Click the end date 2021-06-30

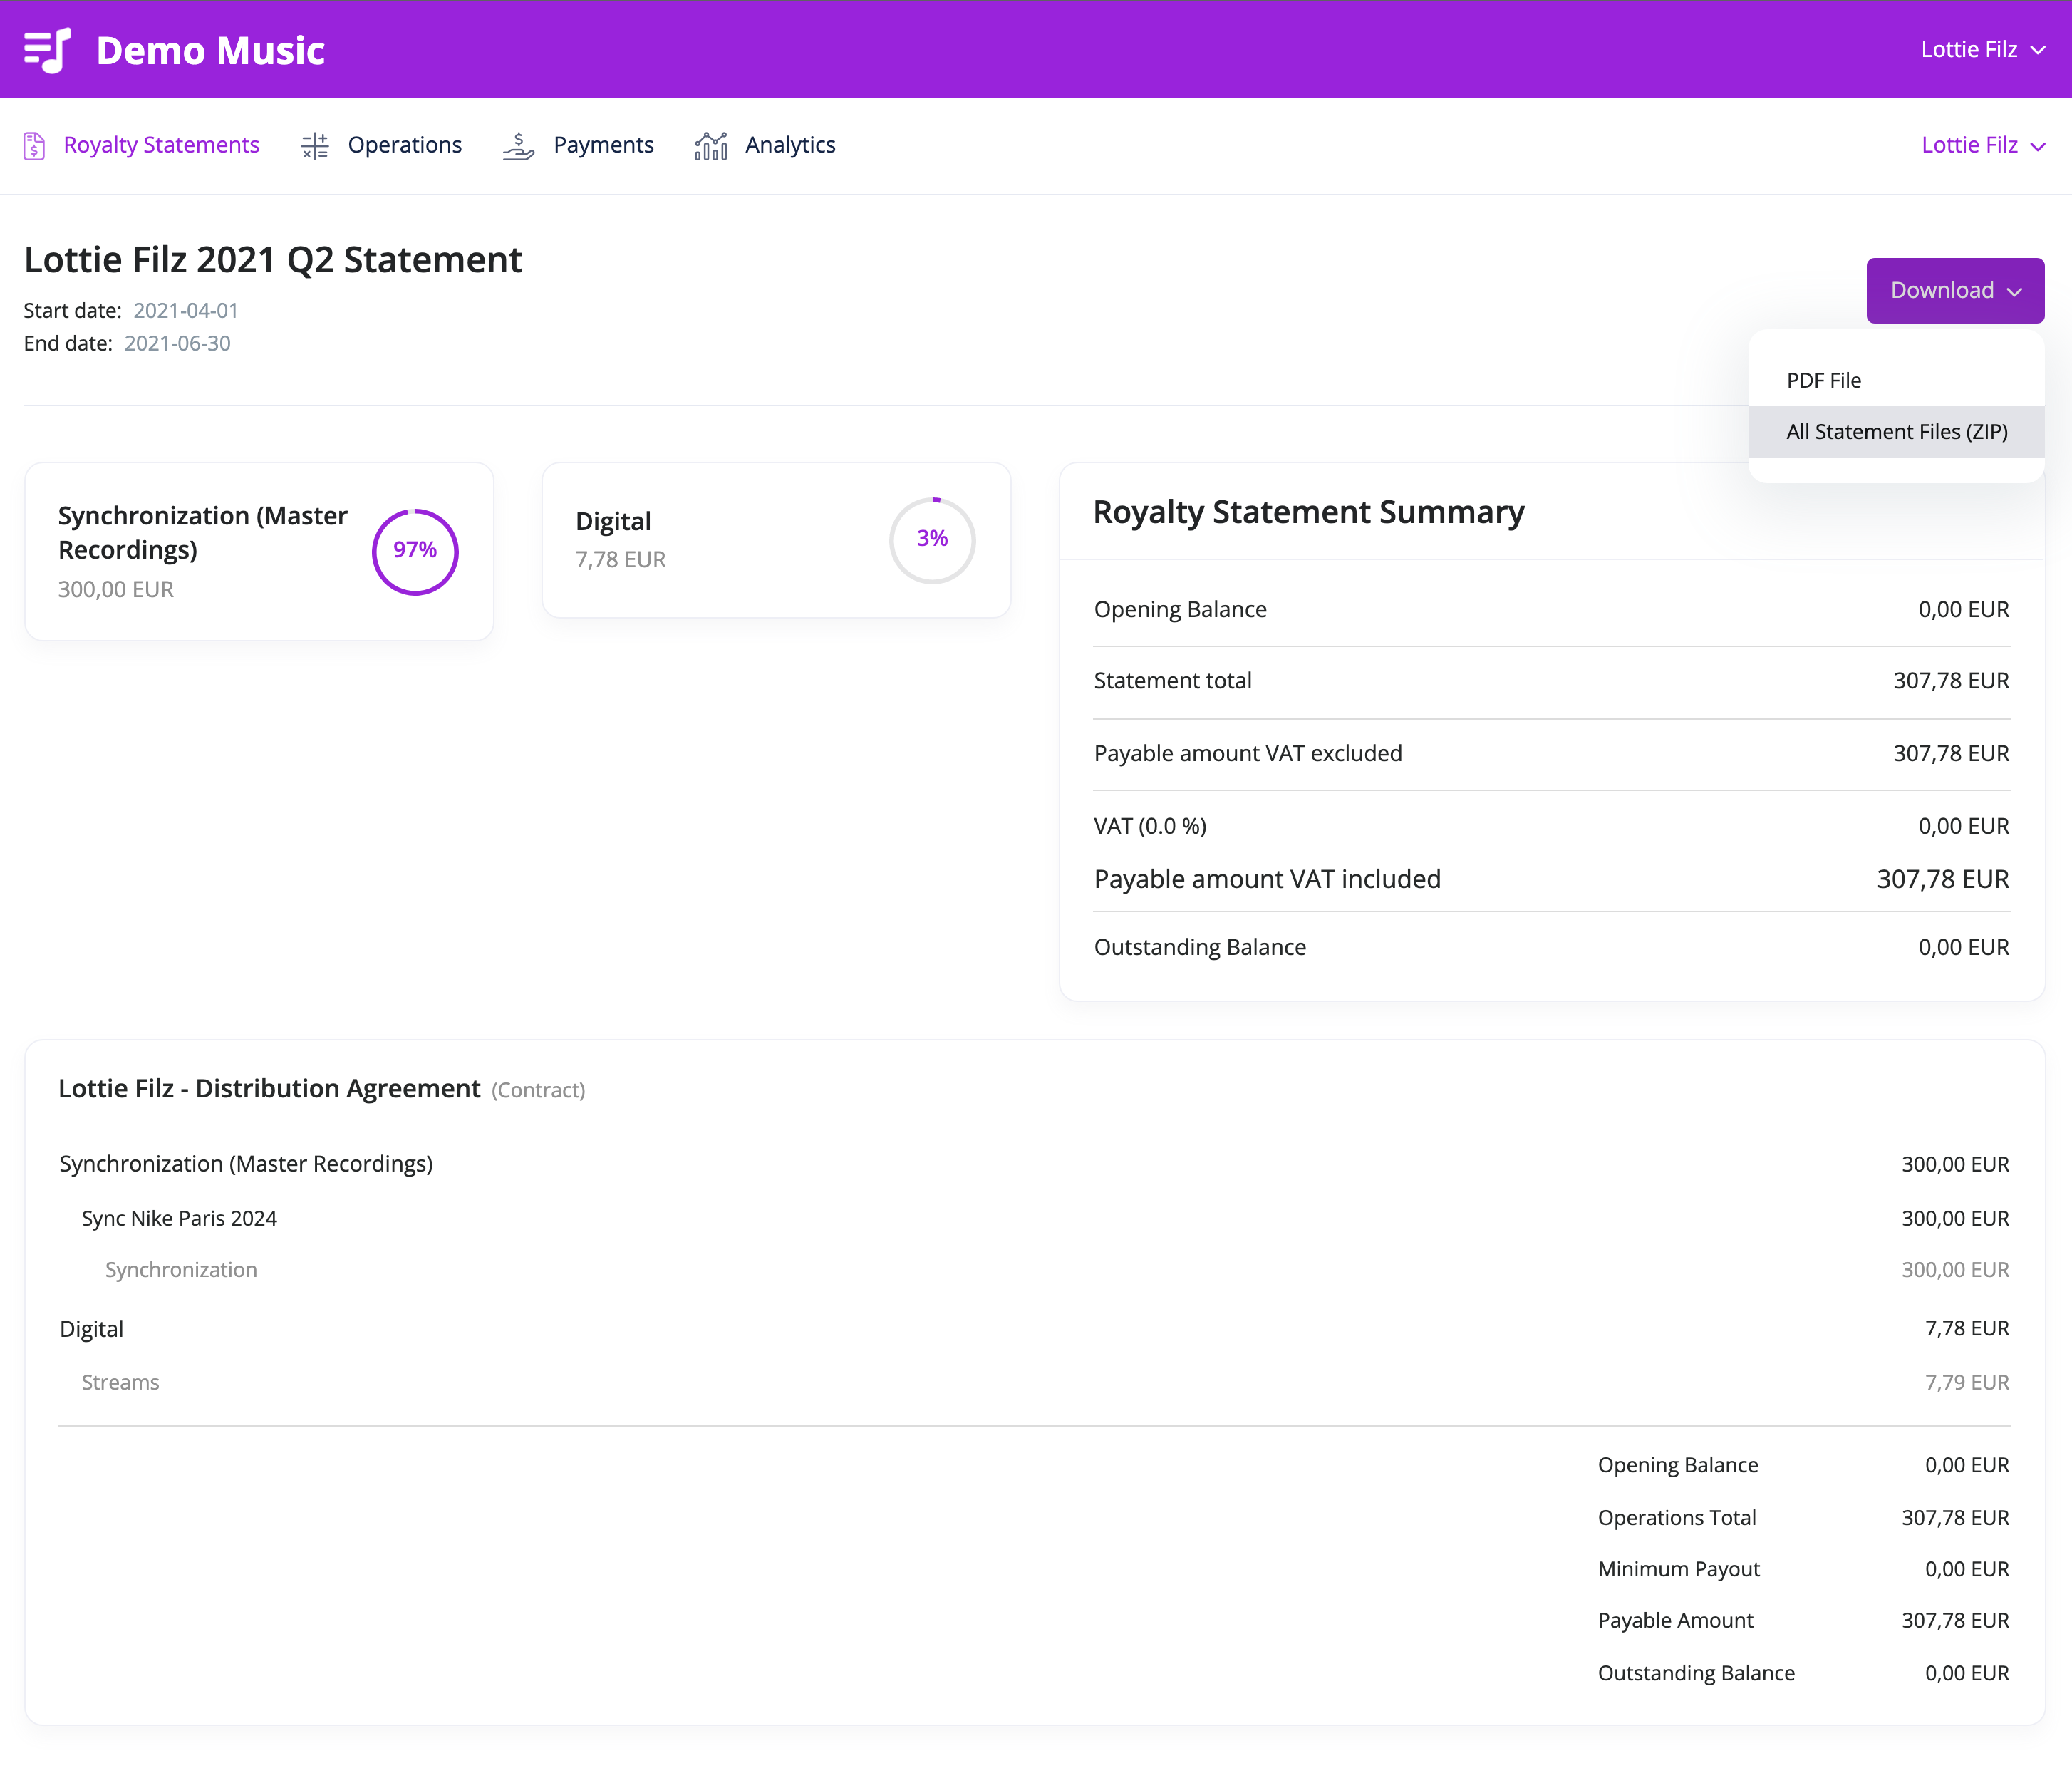177,344
